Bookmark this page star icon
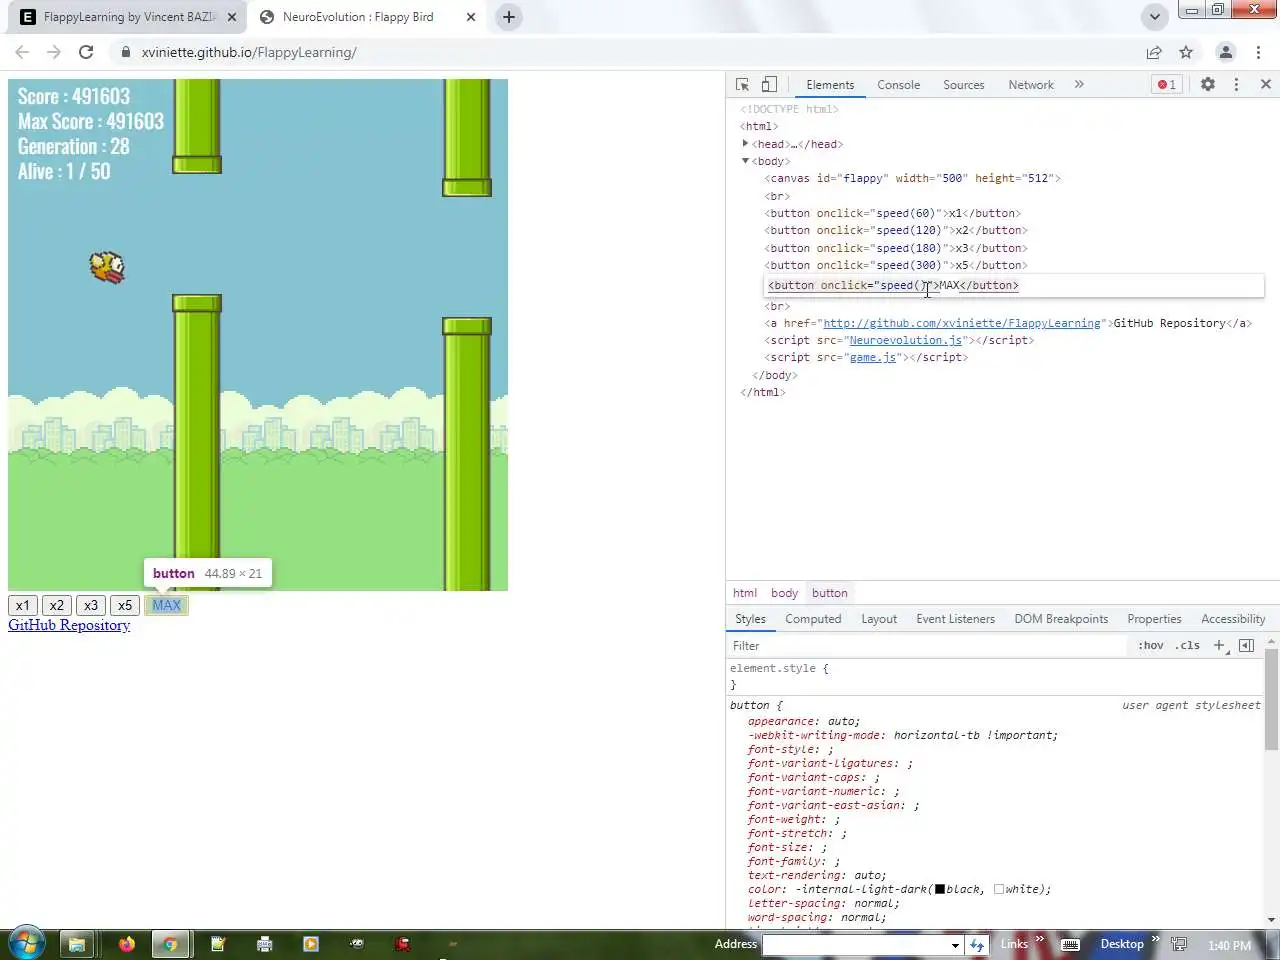 1186,52
